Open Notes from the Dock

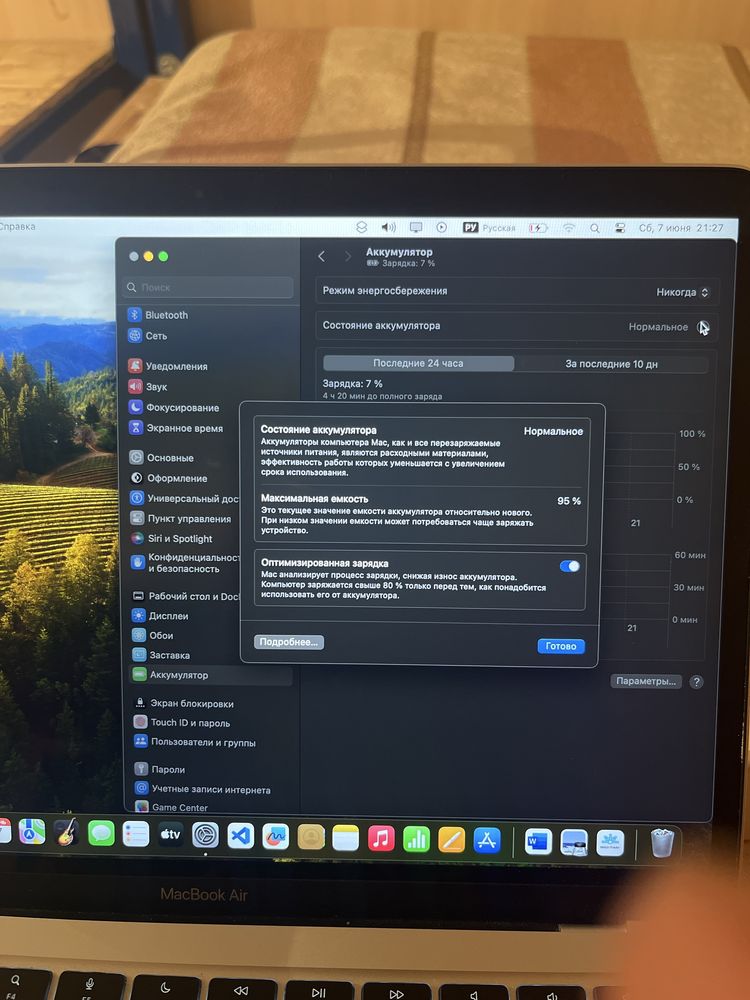point(346,838)
